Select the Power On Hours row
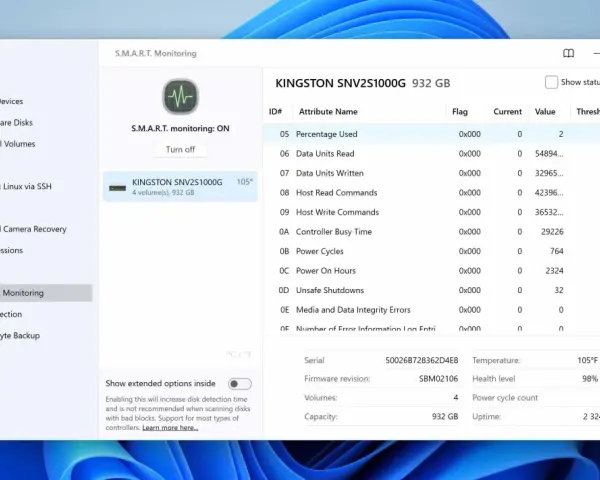The width and height of the screenshot is (600, 480). (x=431, y=271)
